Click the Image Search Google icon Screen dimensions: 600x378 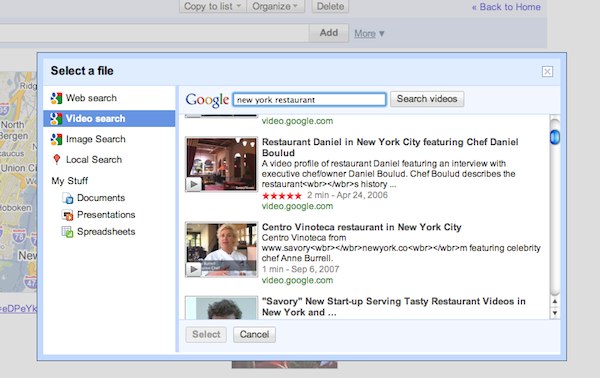click(x=56, y=139)
